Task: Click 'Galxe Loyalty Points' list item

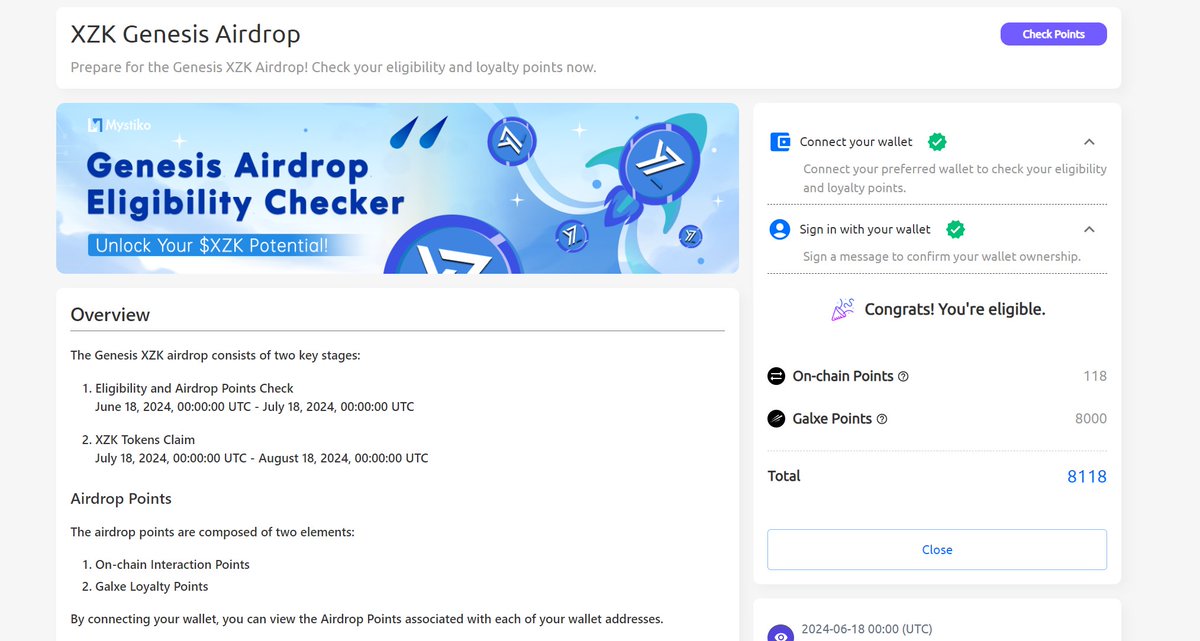Action: click(152, 587)
